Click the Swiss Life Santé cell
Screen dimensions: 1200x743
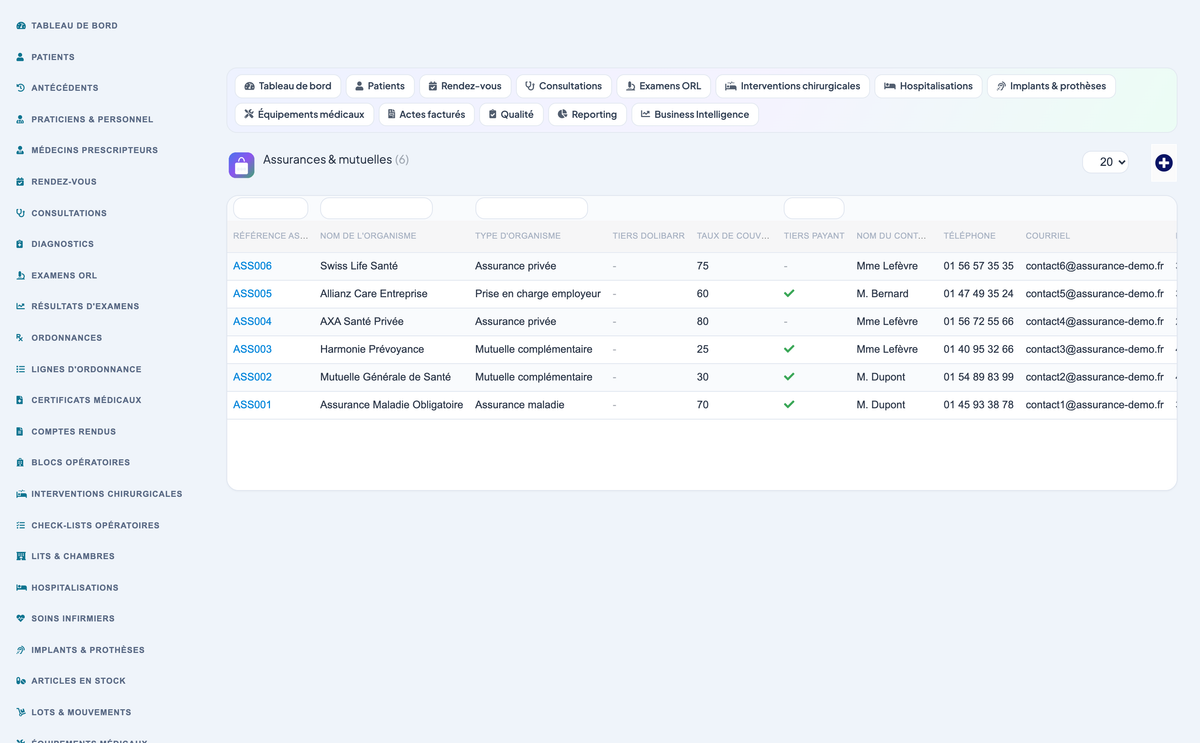[359, 266]
